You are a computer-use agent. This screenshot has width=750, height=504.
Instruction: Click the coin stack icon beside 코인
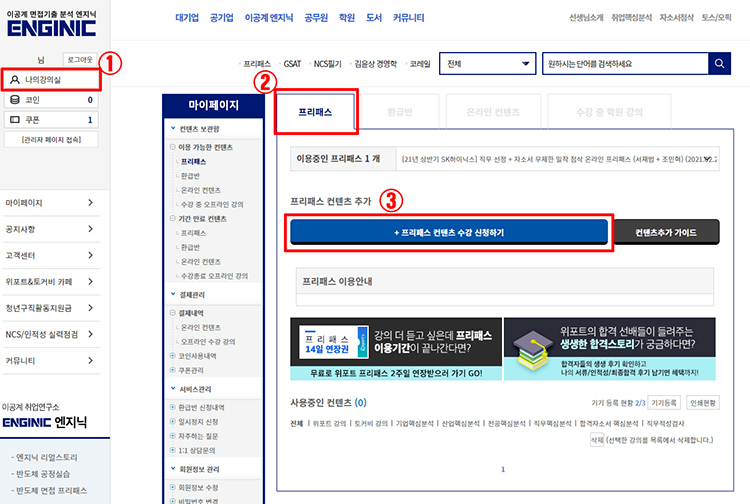point(14,100)
